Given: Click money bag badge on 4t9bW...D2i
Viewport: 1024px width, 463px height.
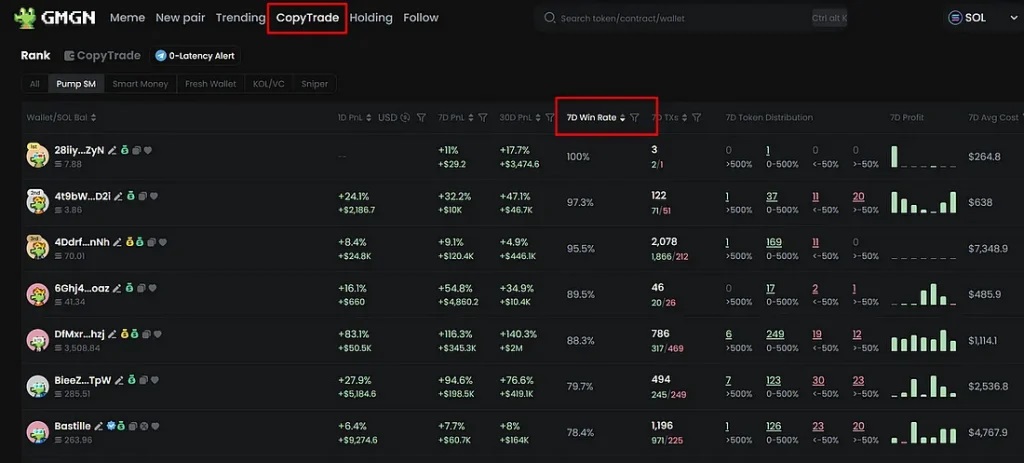Looking at the screenshot, I should pos(131,196).
